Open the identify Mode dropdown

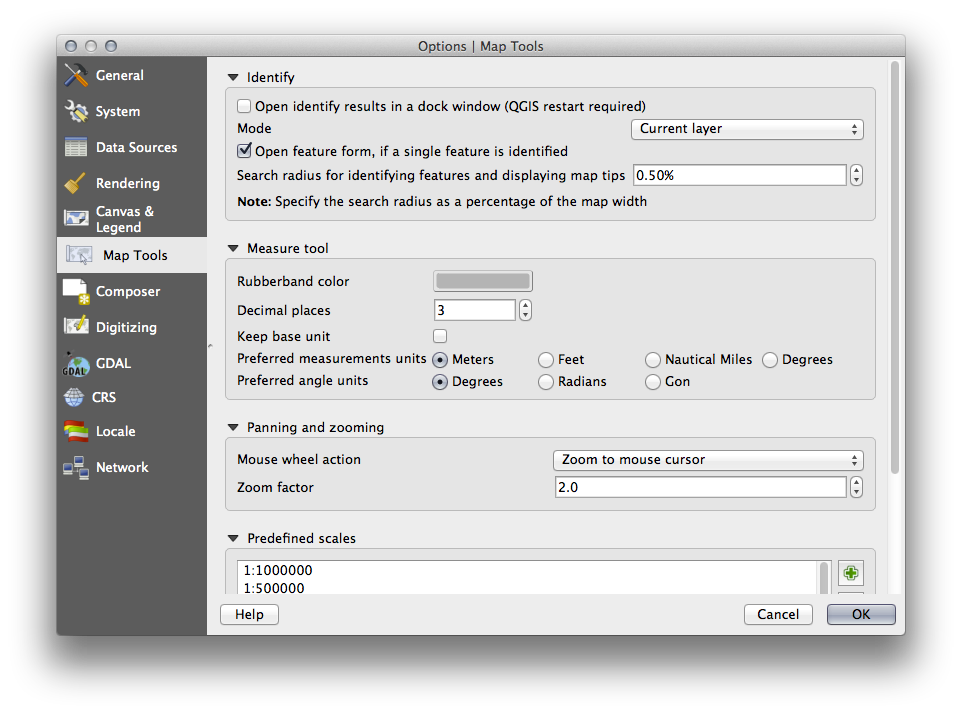coord(747,129)
